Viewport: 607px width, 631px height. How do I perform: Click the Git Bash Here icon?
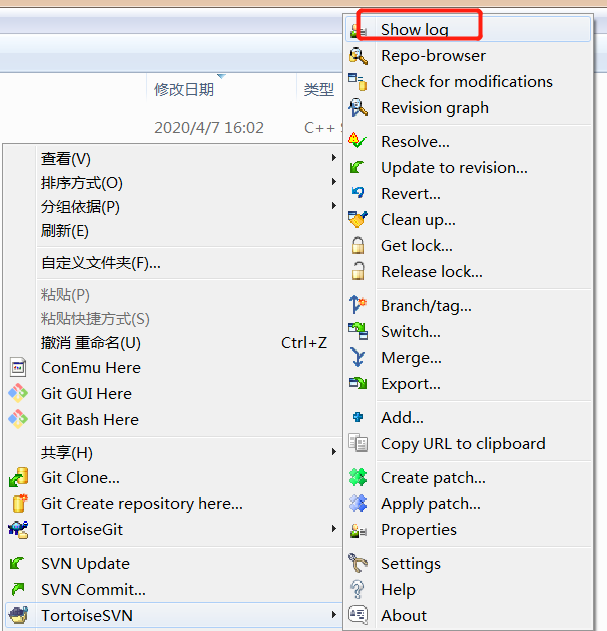coord(18,419)
